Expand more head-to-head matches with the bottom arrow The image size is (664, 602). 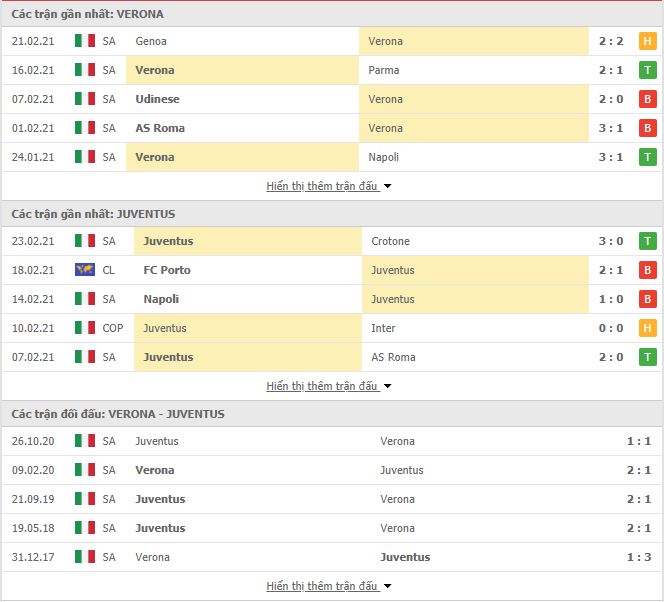pyautogui.click(x=387, y=586)
